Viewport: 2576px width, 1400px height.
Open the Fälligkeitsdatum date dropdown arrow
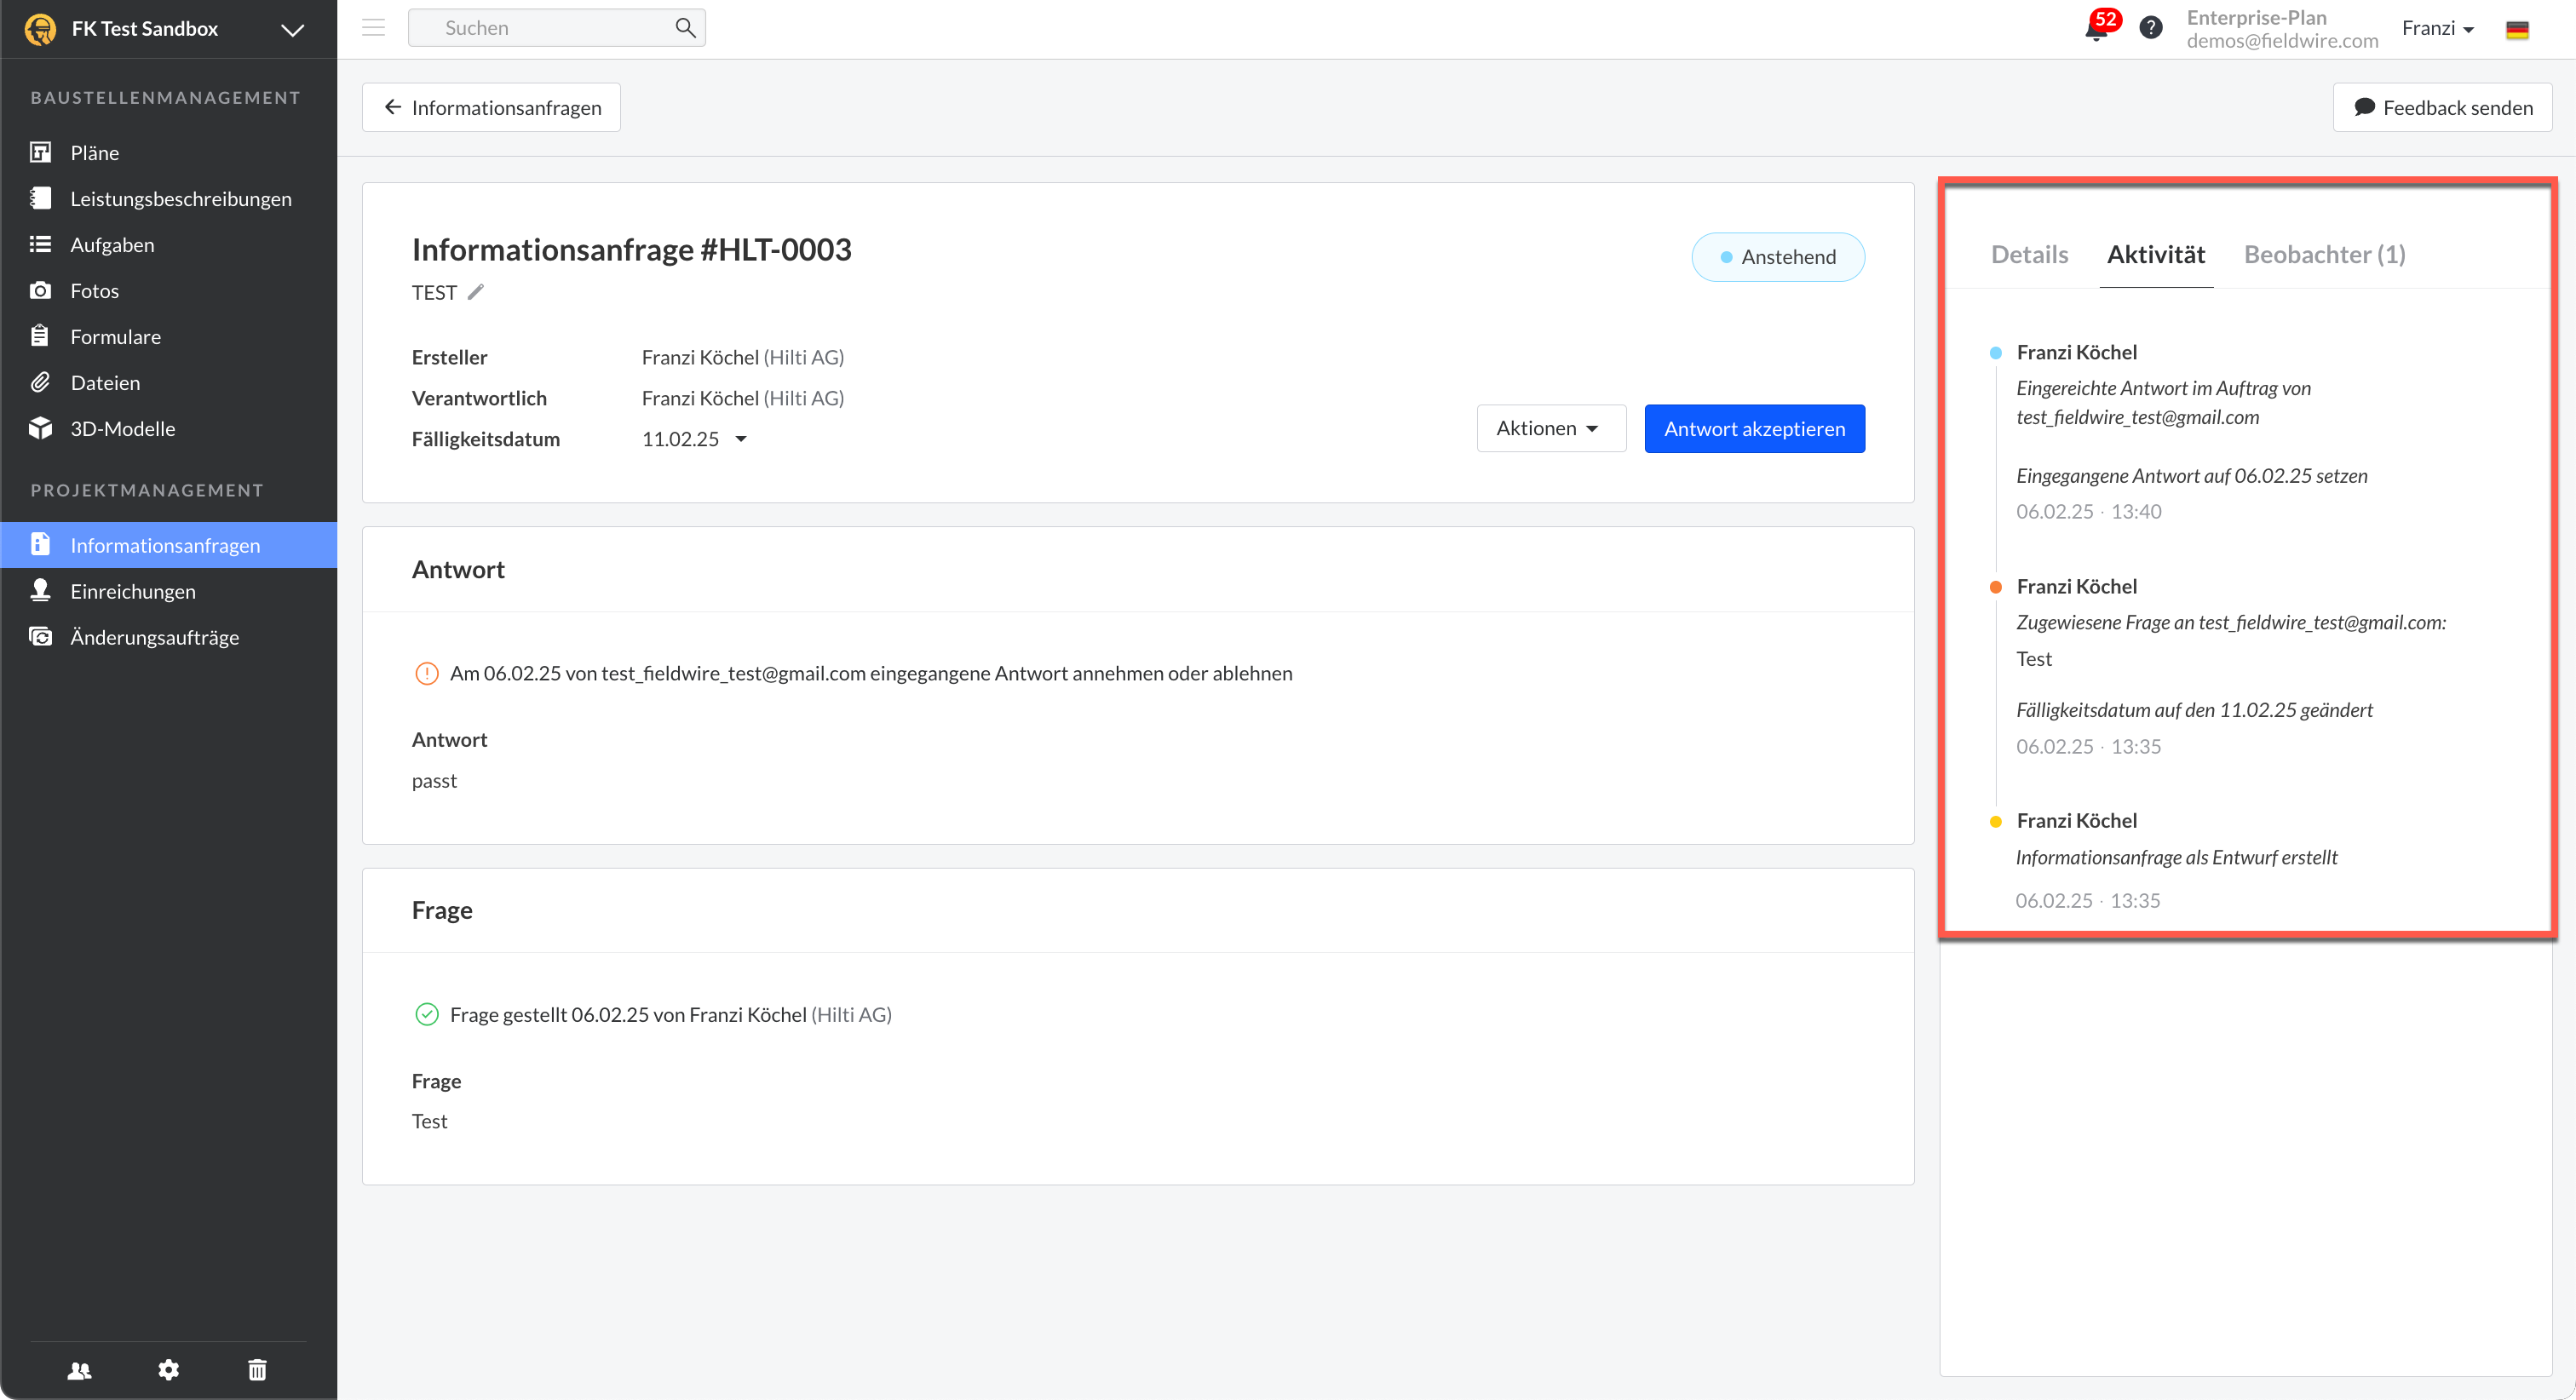(x=741, y=439)
